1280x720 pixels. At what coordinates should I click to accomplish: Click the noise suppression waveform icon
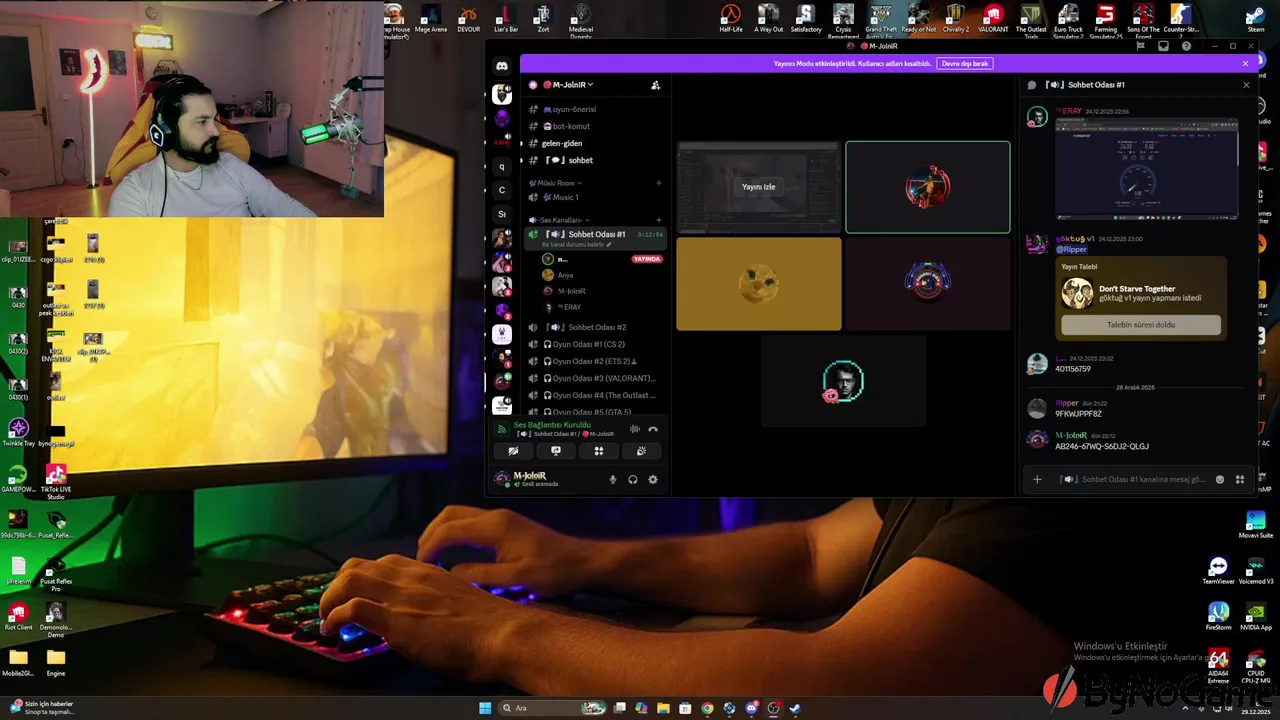click(634, 429)
